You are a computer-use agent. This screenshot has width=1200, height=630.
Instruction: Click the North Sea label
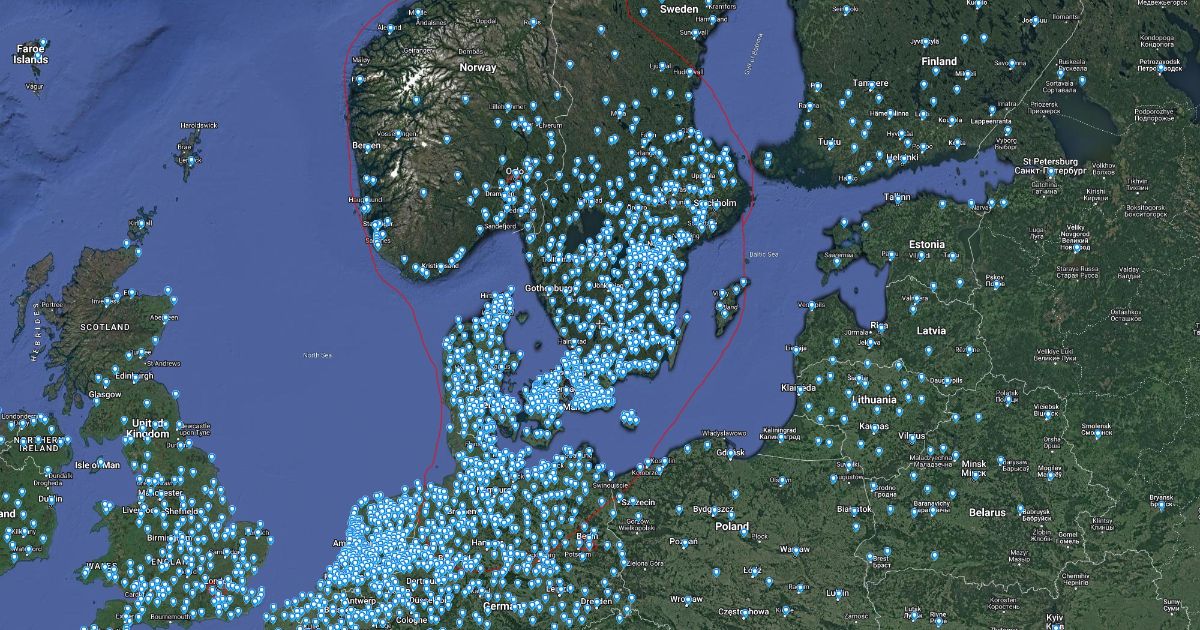pos(317,355)
